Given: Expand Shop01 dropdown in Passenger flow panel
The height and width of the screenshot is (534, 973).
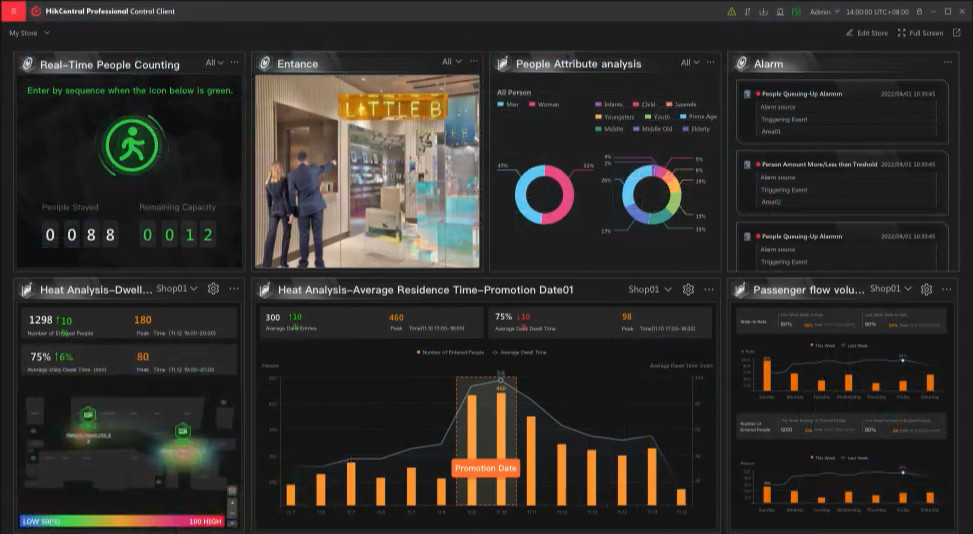Looking at the screenshot, I should (891, 288).
